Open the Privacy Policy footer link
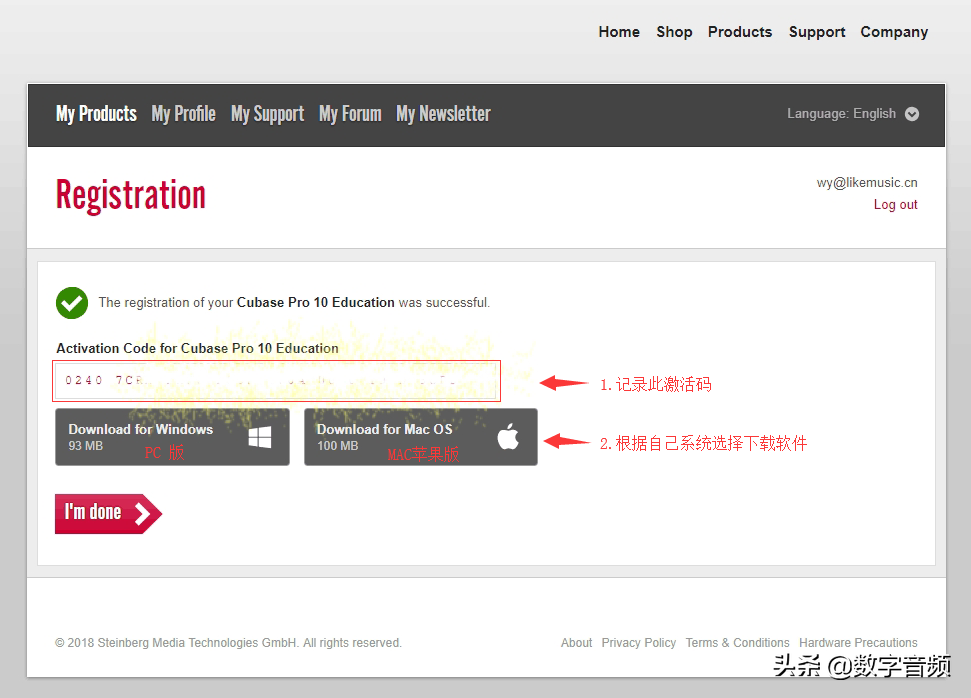The image size is (971, 698). (x=639, y=643)
